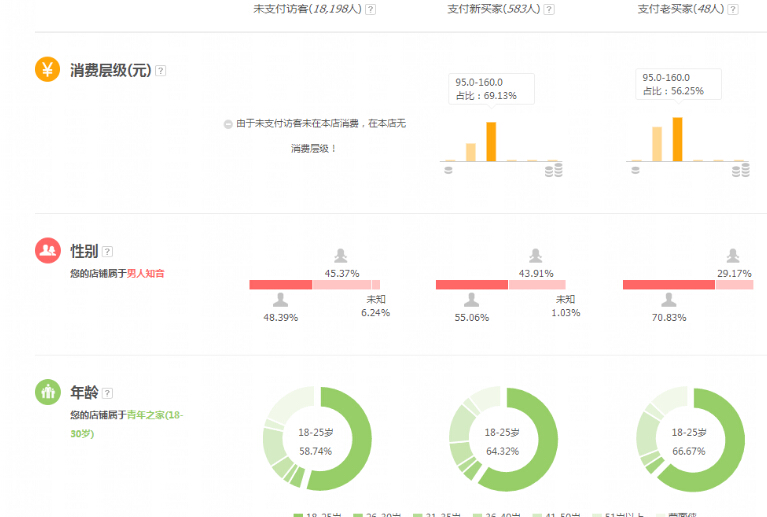767x517 pixels.
Task: Select tallest orange bar in 支付新买家 chart
Action: [491, 141]
